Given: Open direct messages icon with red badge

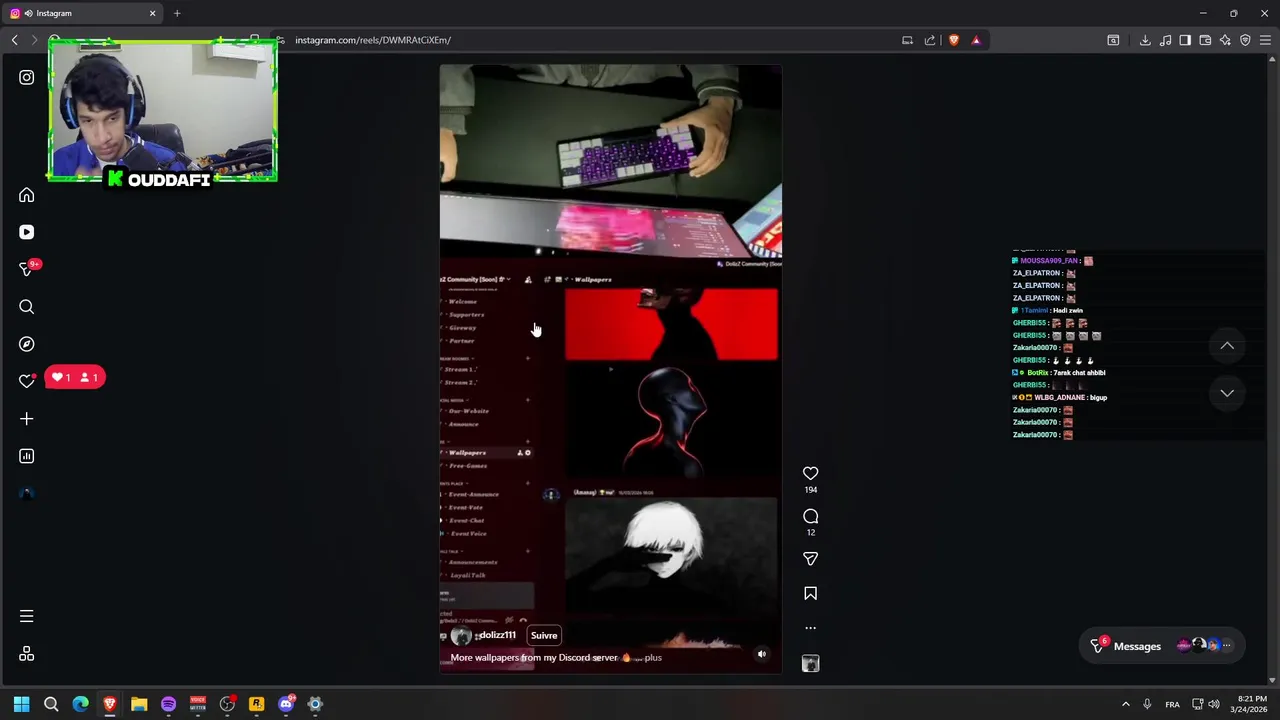Looking at the screenshot, I should click(27, 269).
